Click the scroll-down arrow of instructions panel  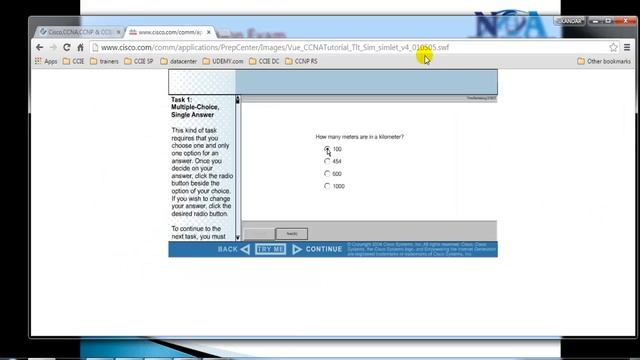(x=238, y=238)
